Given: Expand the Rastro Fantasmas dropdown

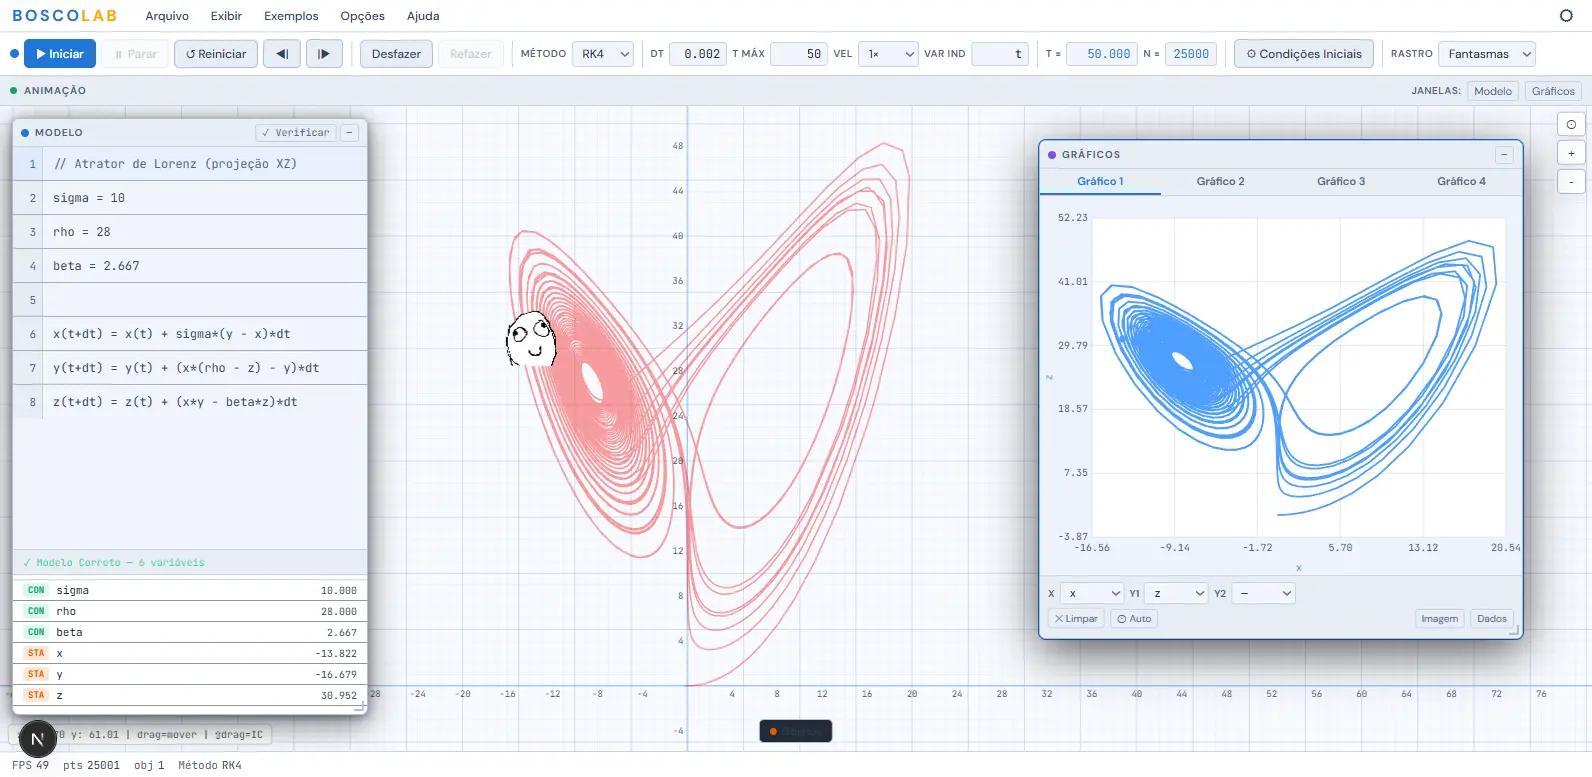Looking at the screenshot, I should [x=1487, y=54].
